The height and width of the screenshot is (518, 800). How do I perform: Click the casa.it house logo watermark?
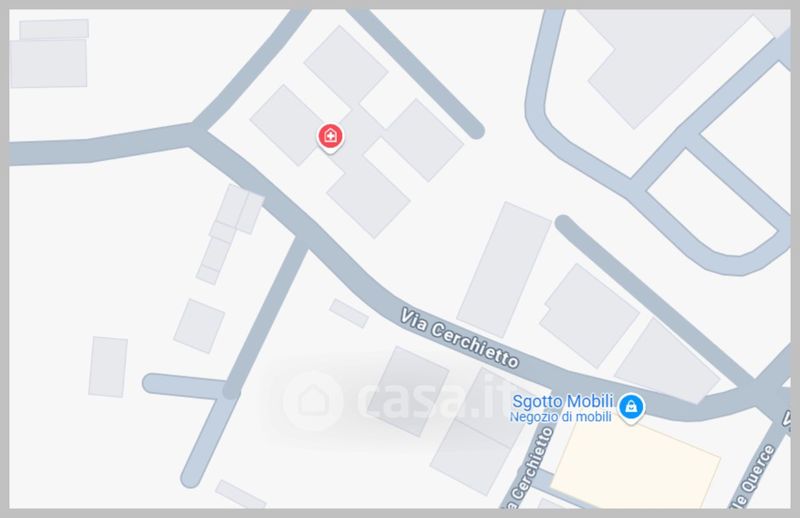pos(313,401)
